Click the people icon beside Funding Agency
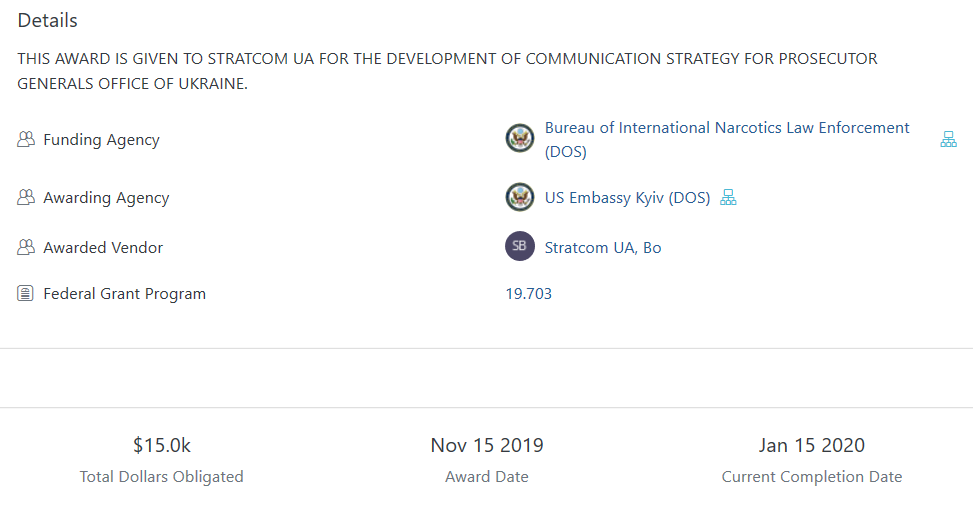The width and height of the screenshot is (973, 505). [26, 140]
